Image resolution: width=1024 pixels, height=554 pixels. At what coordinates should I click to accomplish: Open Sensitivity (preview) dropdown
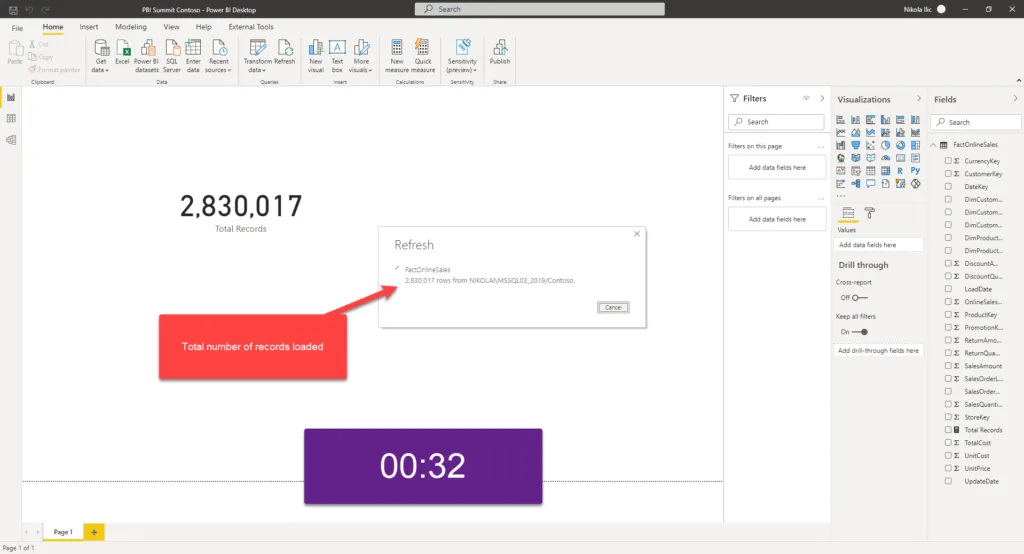pyautogui.click(x=462, y=56)
